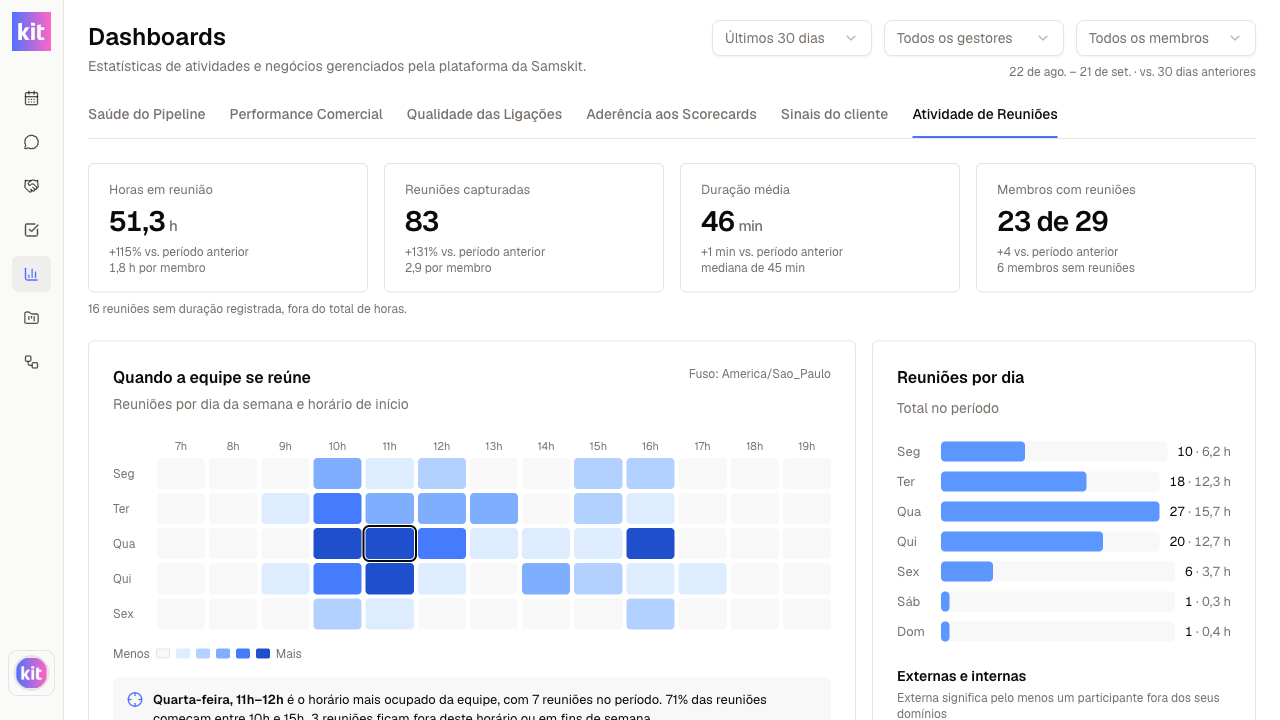Click the 23 de 29 members value
This screenshot has width=1280, height=720.
click(1053, 221)
